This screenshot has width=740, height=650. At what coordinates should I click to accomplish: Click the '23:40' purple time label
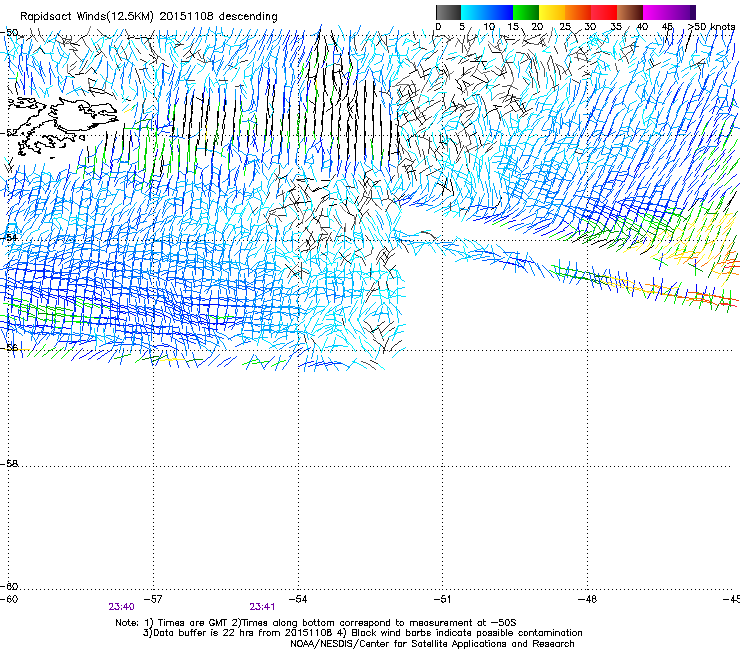click(x=121, y=607)
